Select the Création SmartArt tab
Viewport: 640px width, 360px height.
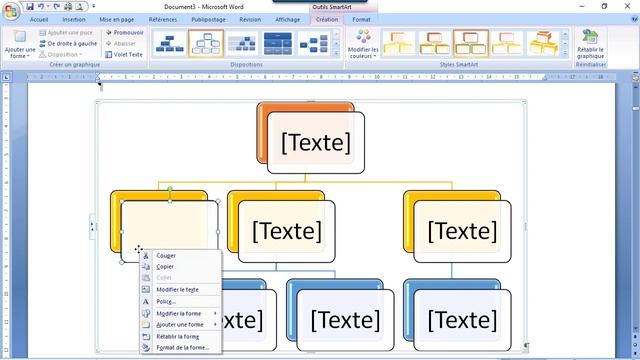click(x=327, y=20)
